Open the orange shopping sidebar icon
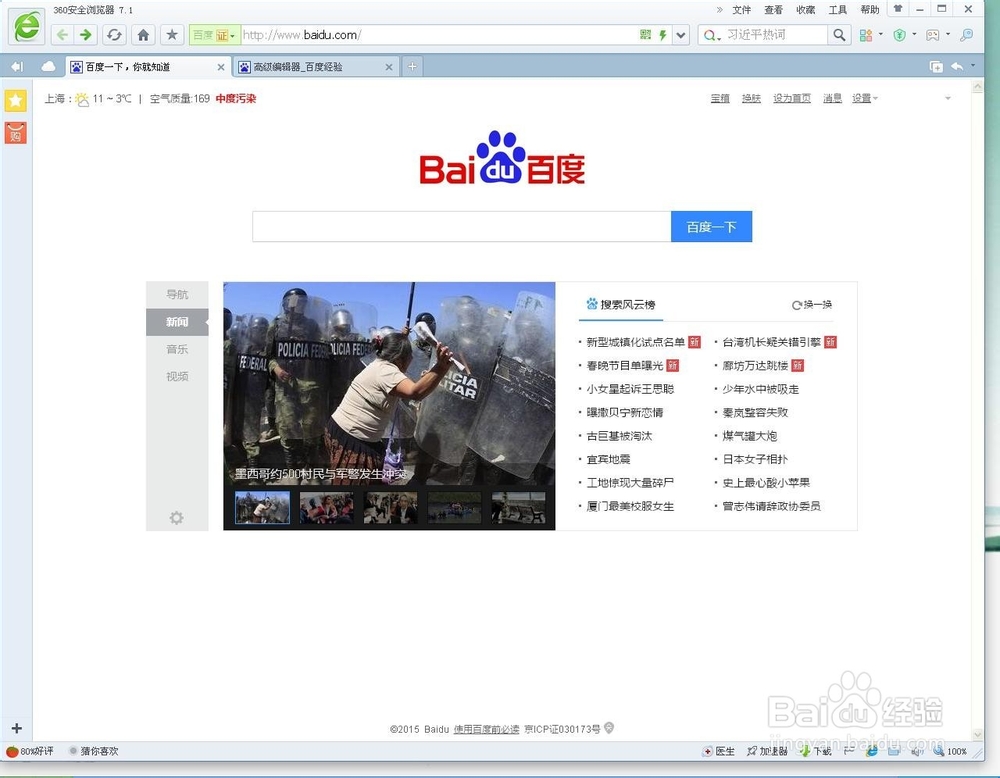The height and width of the screenshot is (778, 1000). (16, 133)
